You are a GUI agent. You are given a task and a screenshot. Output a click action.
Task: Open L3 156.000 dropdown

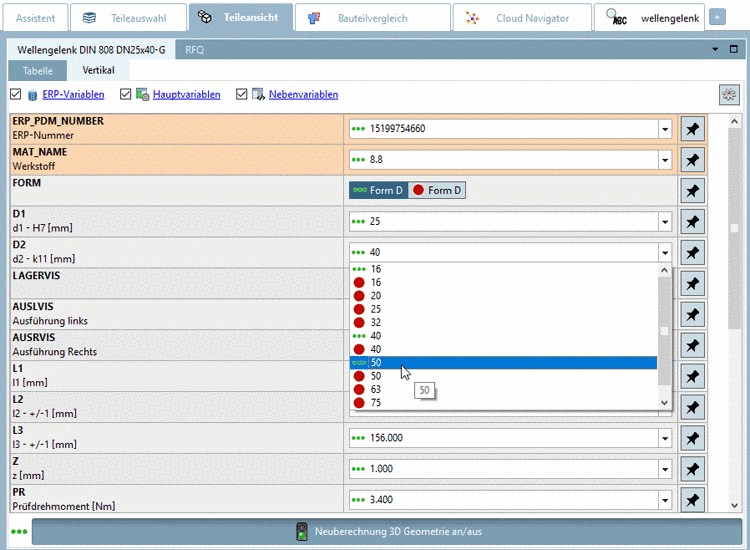tap(665, 439)
